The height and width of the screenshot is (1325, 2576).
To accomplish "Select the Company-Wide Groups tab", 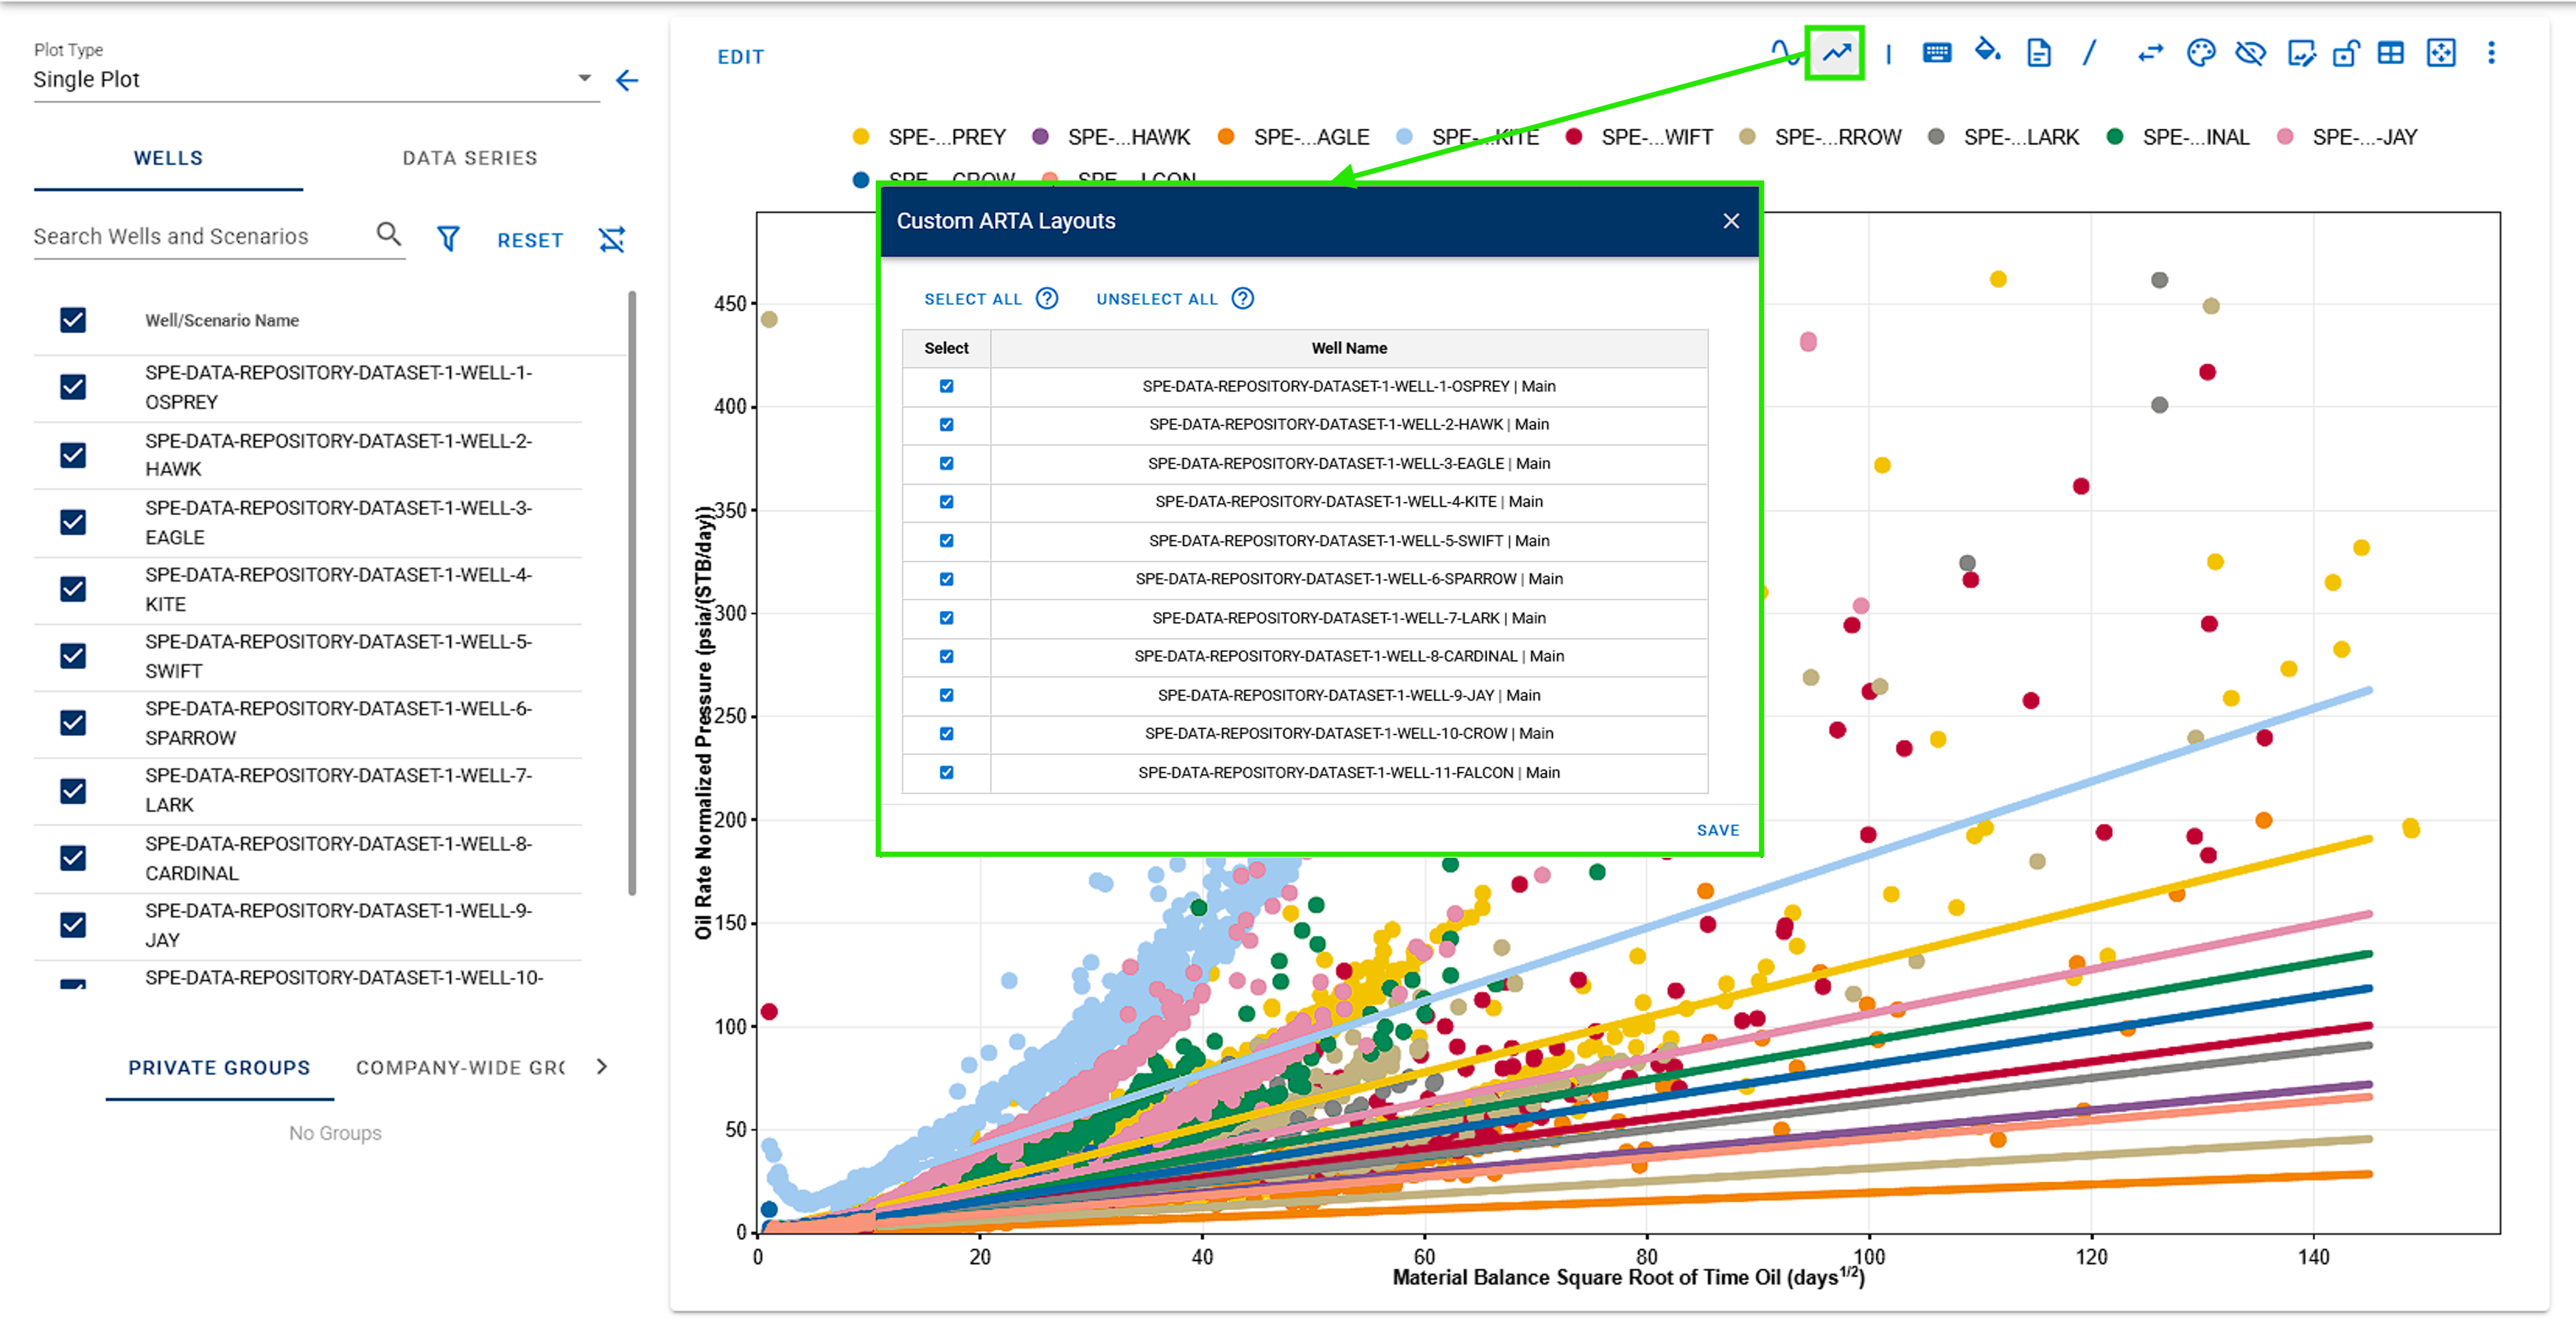I will 460,1068.
